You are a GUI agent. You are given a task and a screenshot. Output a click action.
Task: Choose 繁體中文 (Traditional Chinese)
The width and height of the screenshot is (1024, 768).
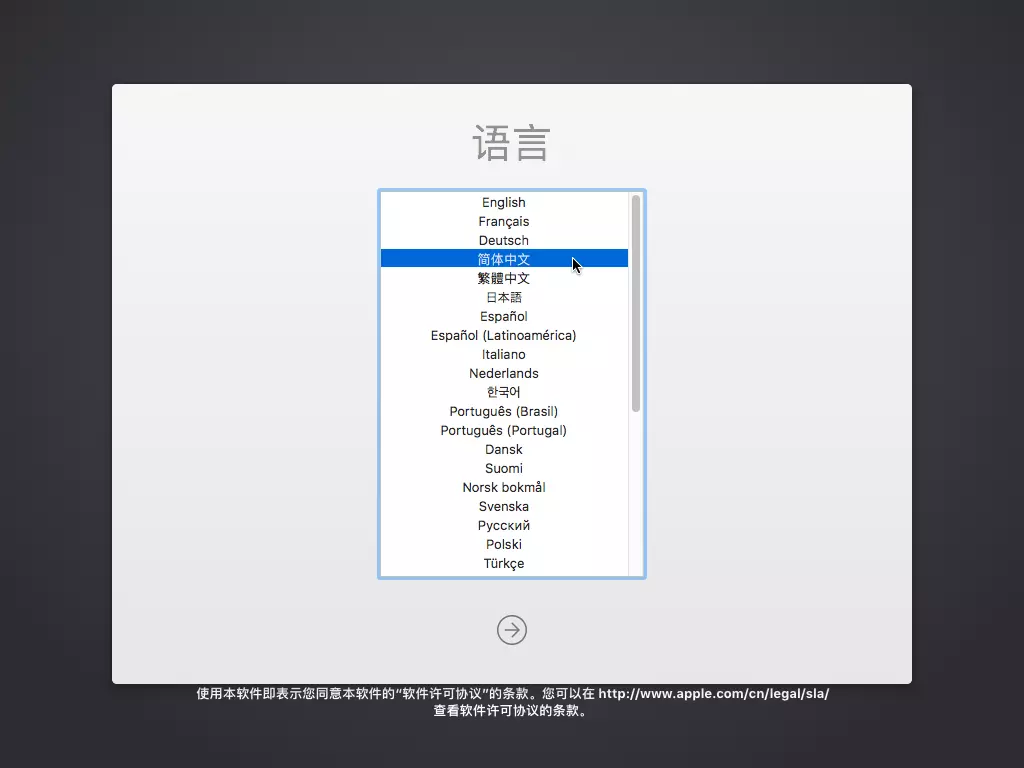[503, 278]
